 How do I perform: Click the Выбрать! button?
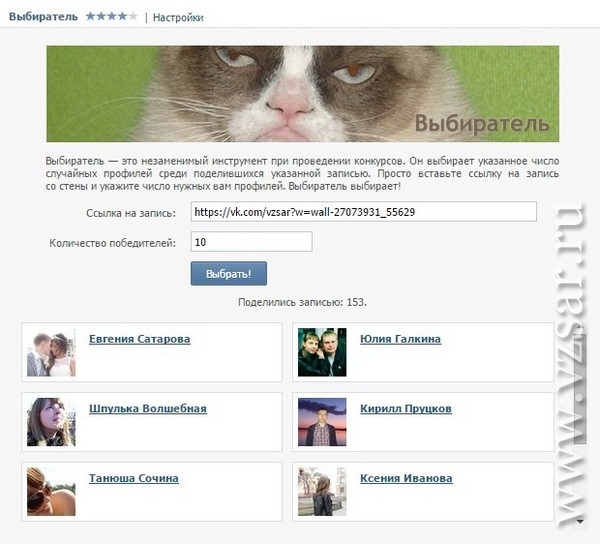[x=229, y=274]
